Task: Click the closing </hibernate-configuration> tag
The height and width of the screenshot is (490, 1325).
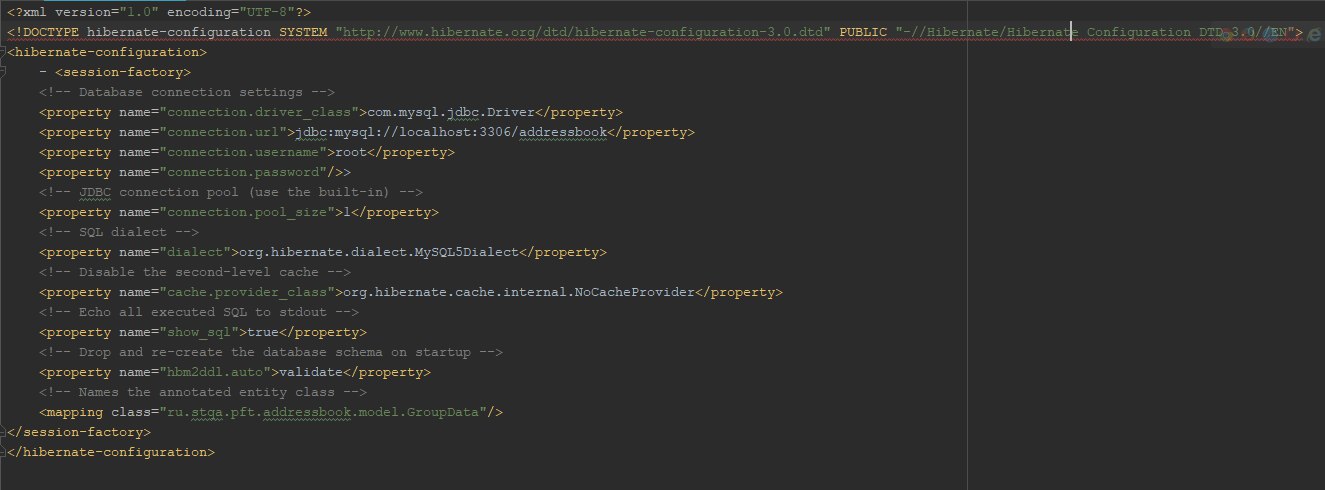Action: pos(111,452)
